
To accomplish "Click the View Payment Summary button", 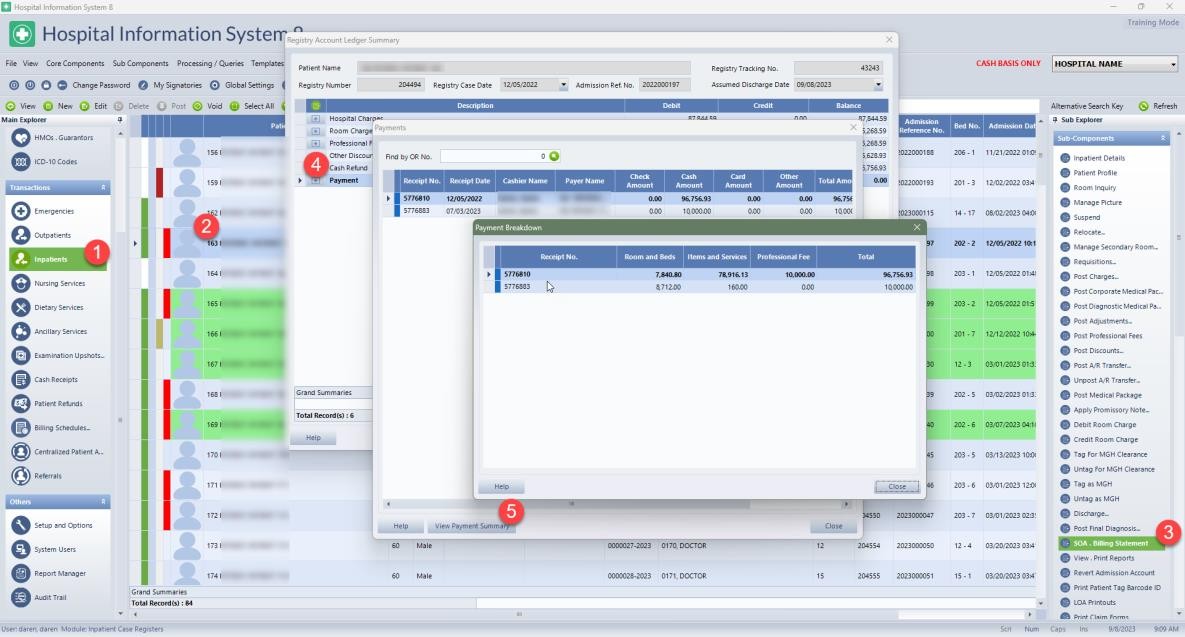I will (x=471, y=526).
